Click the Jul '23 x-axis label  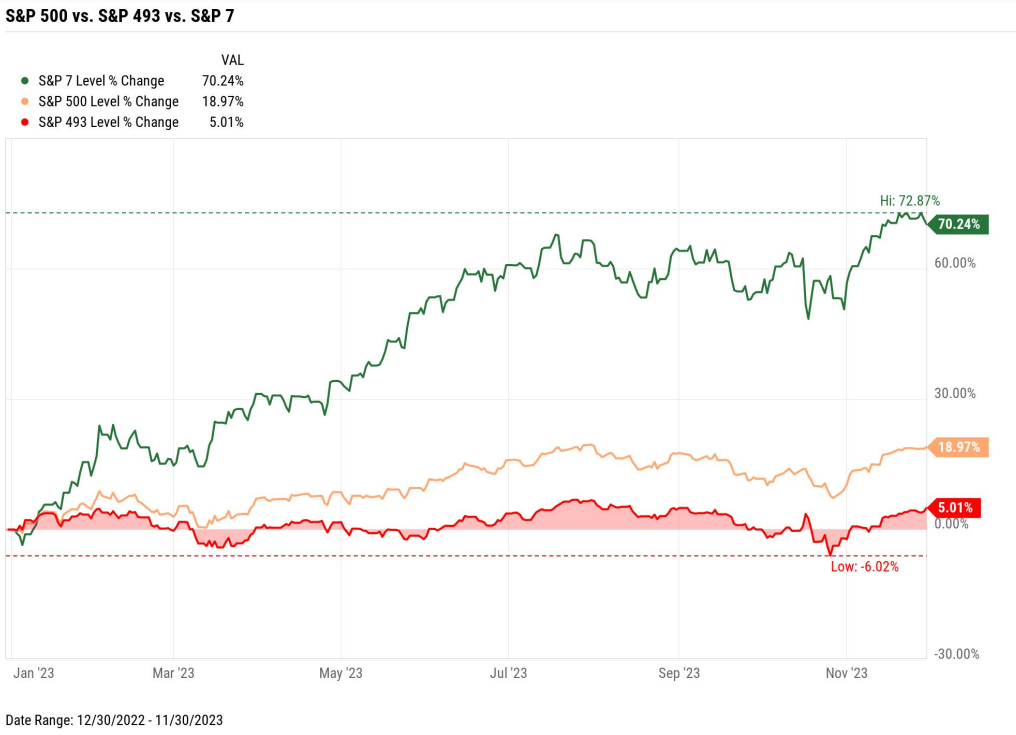coord(508,673)
